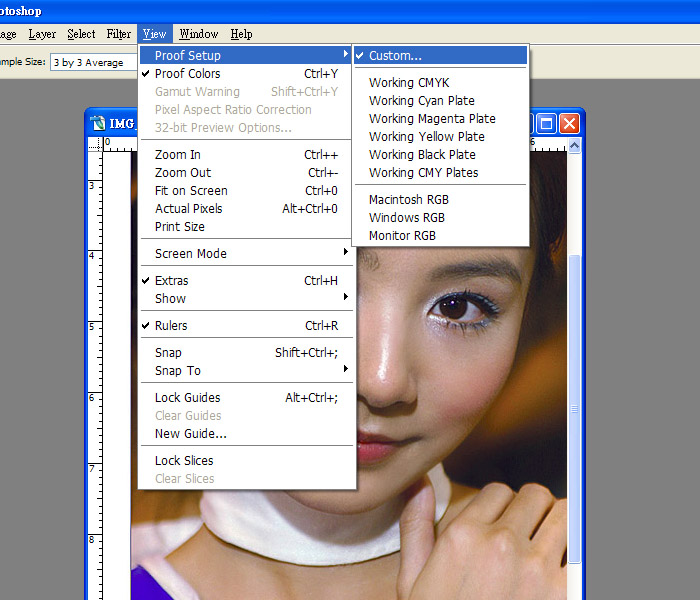Close the IMG document window
This screenshot has width=700, height=600.
point(569,123)
